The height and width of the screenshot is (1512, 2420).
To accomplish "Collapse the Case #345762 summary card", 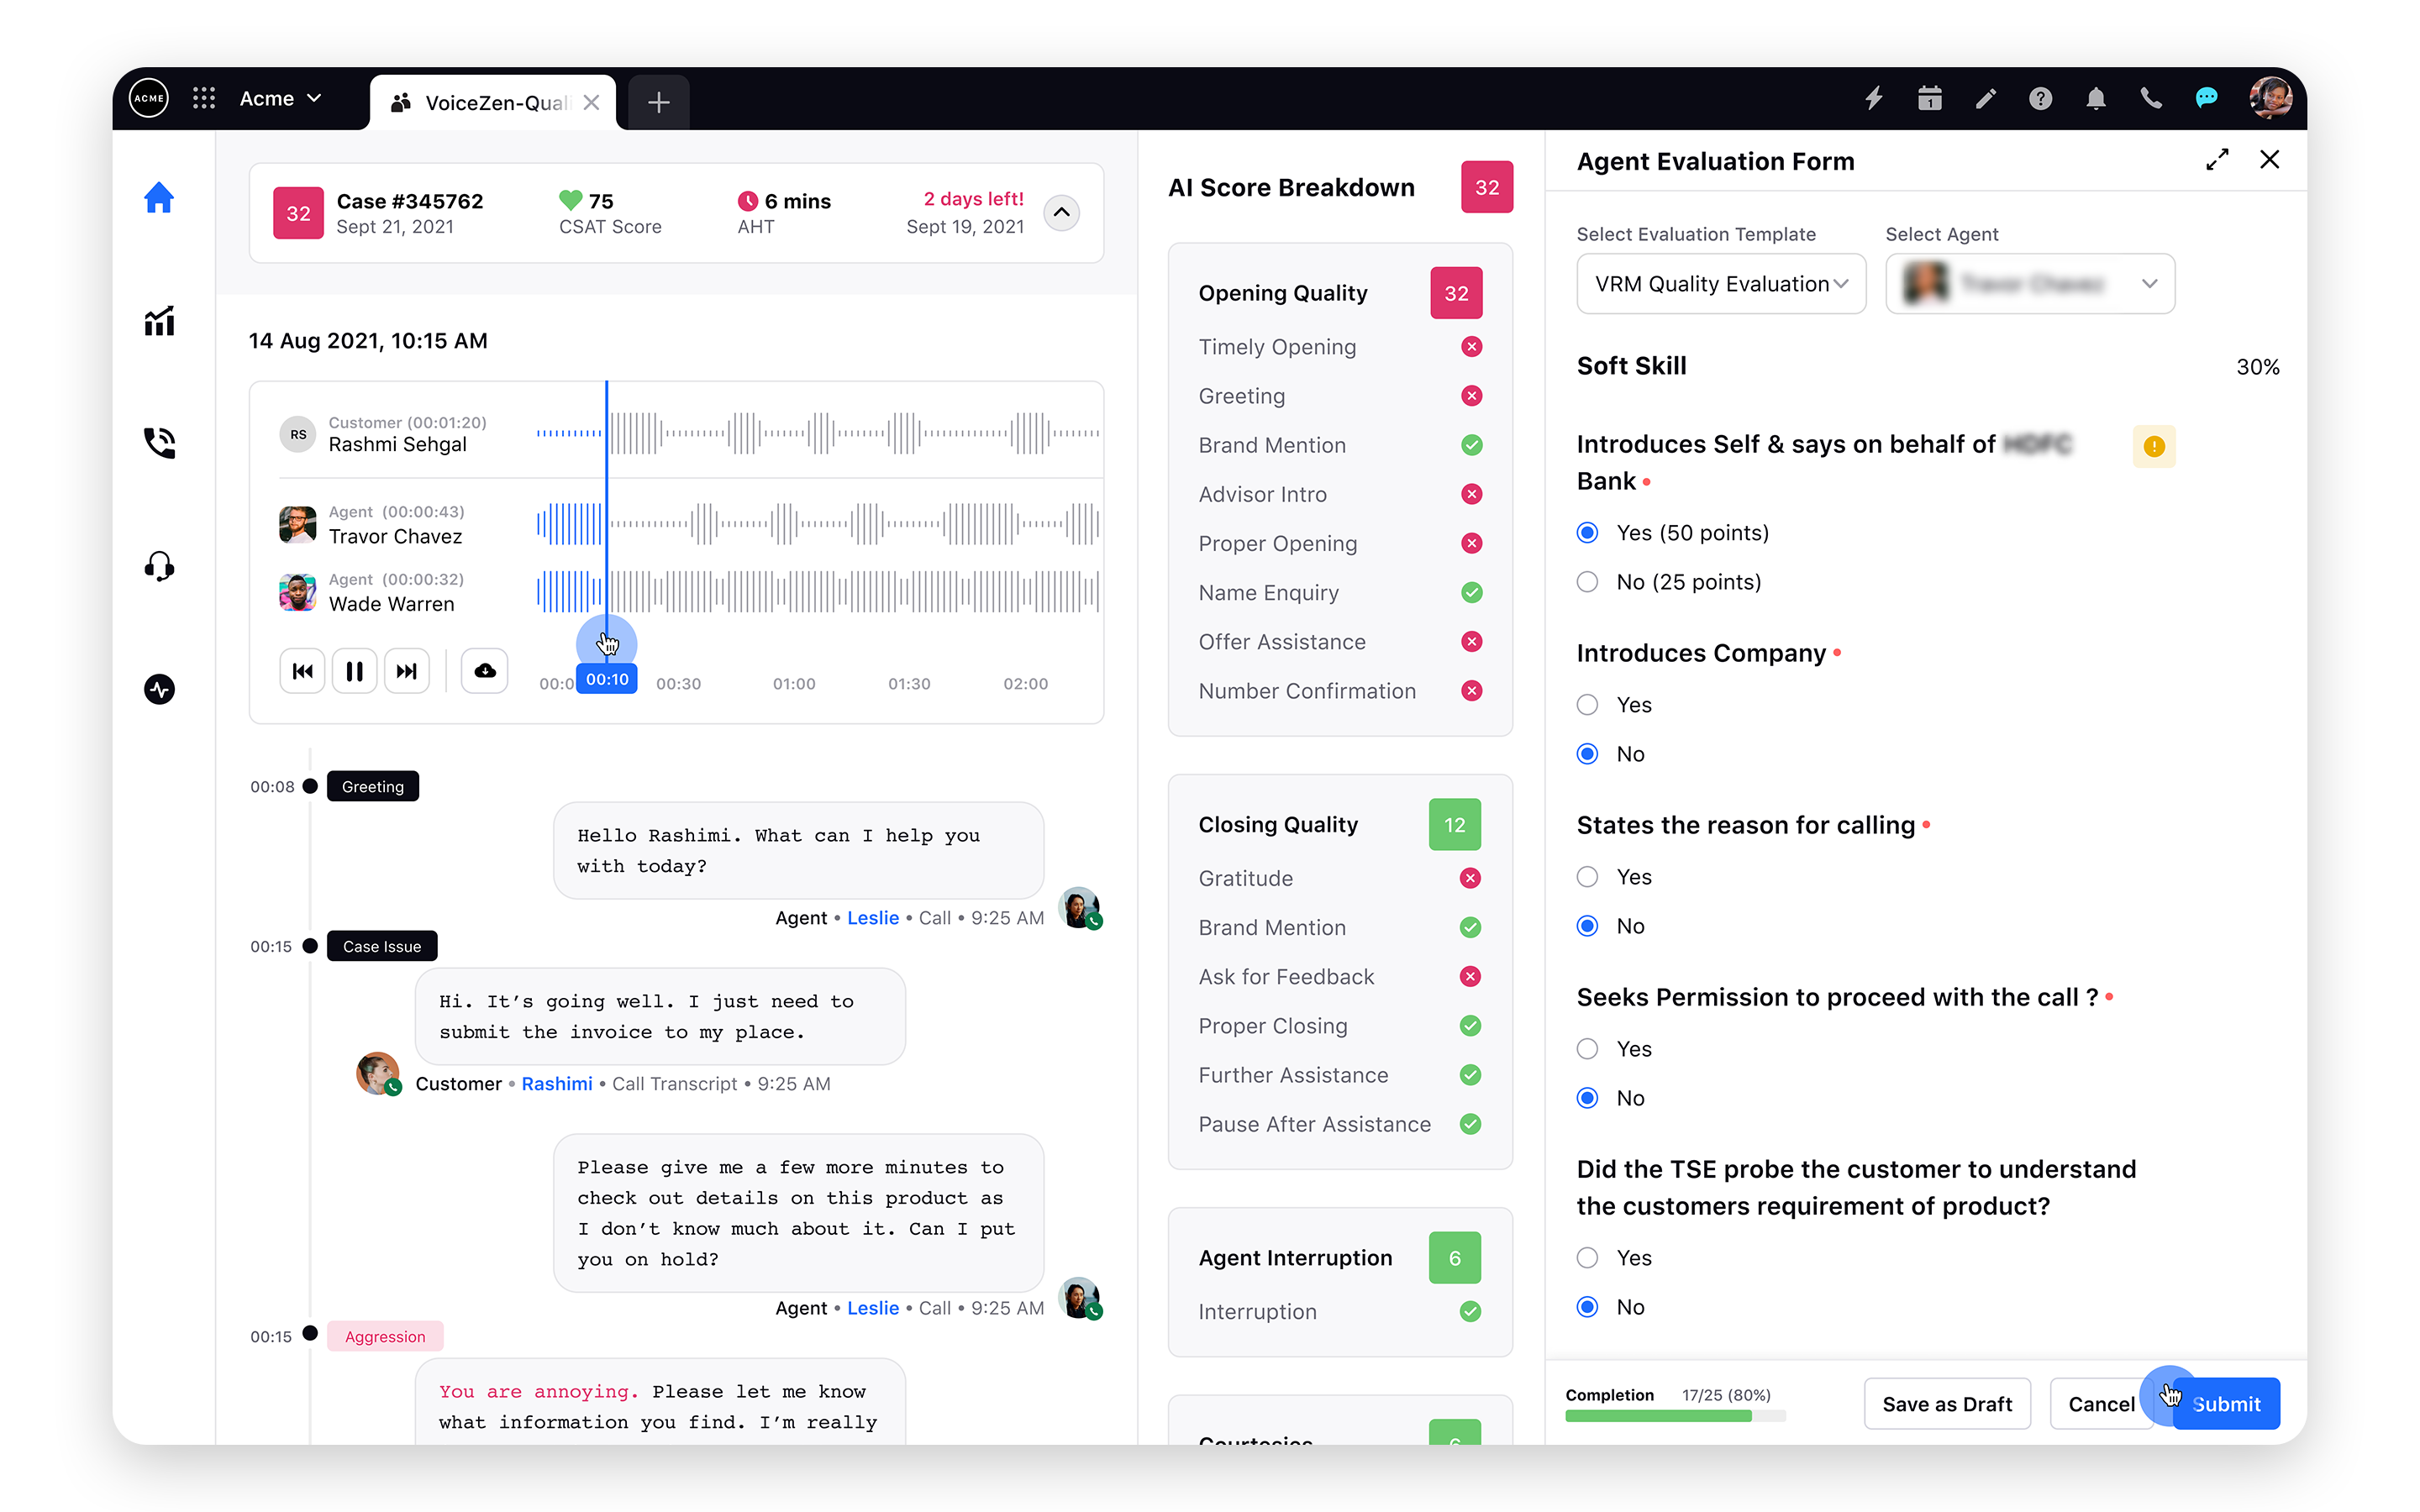I will 1062,212.
